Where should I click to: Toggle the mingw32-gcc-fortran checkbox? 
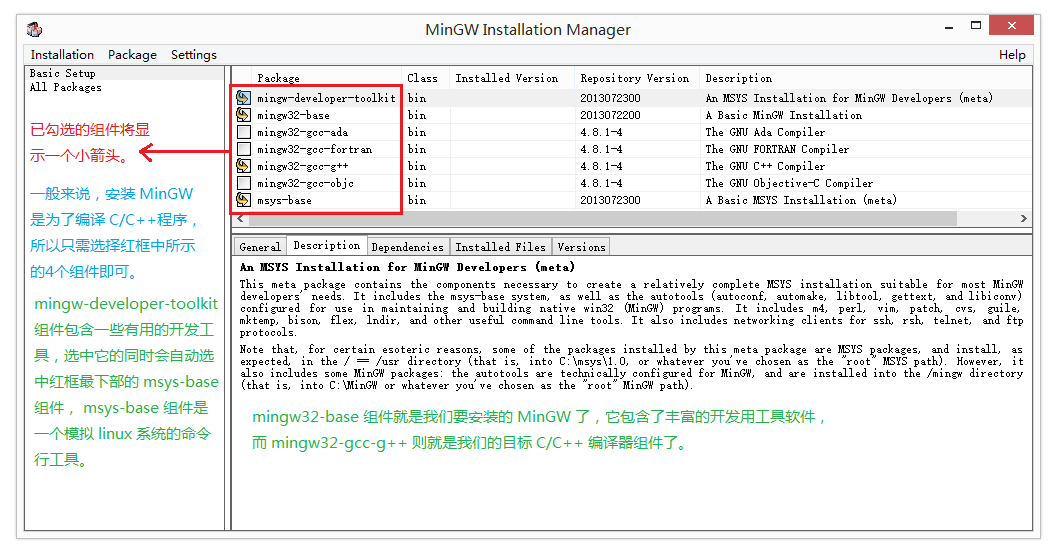pos(244,149)
